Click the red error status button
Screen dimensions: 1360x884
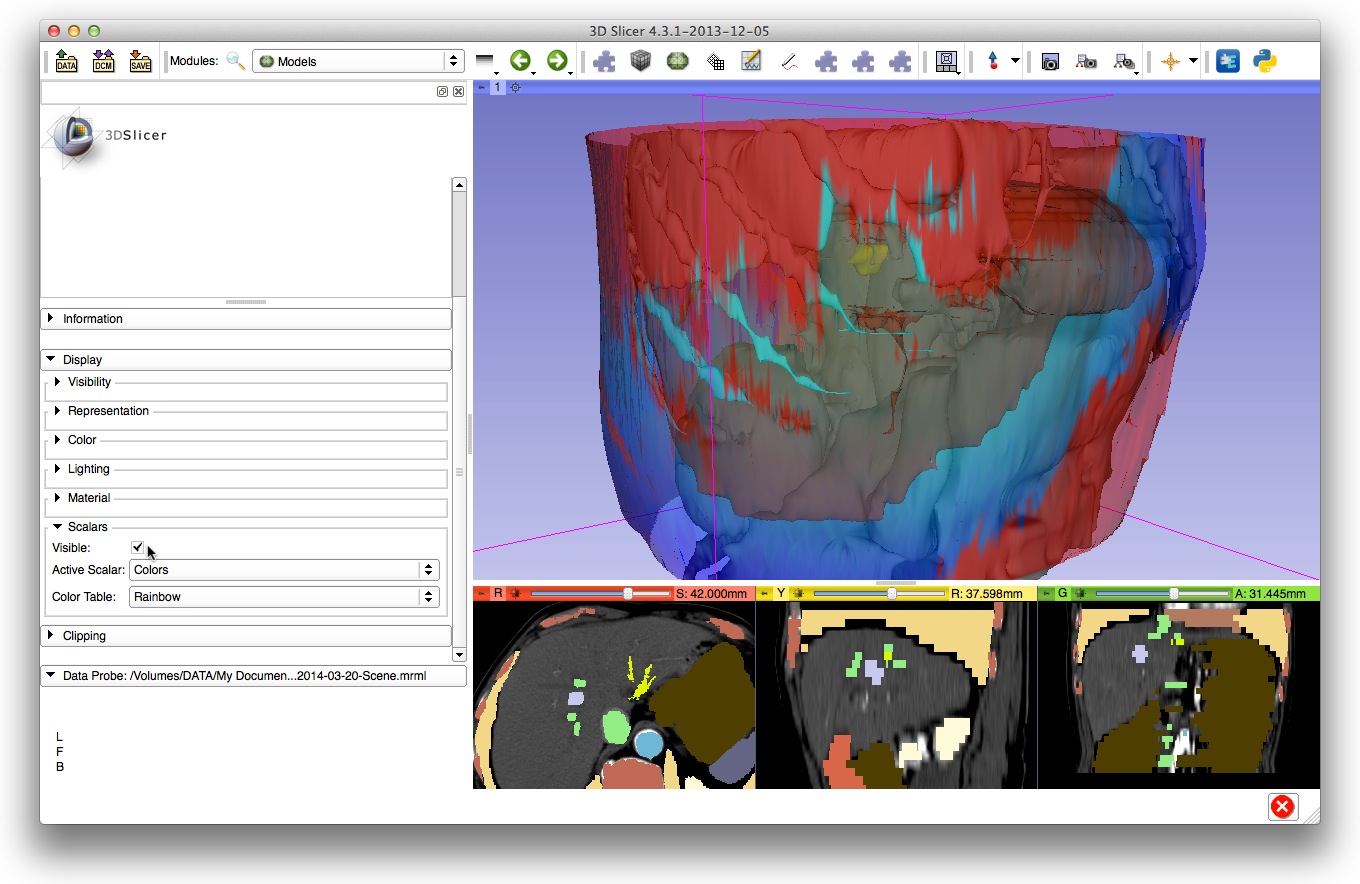[1282, 807]
